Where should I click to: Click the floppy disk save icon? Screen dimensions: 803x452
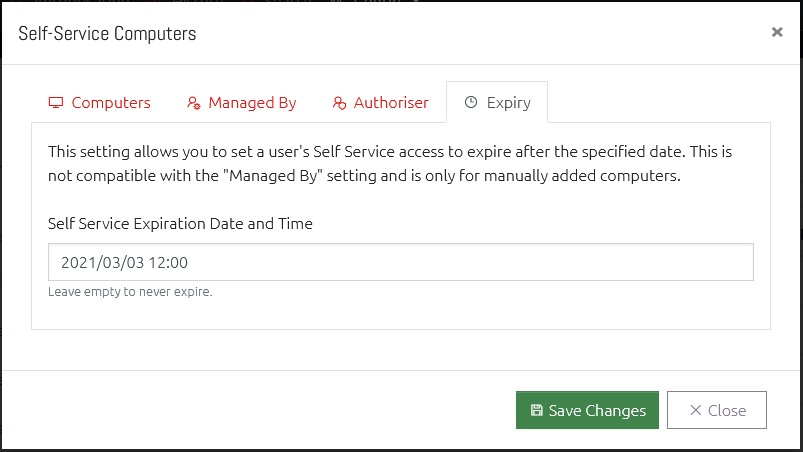[x=536, y=410]
